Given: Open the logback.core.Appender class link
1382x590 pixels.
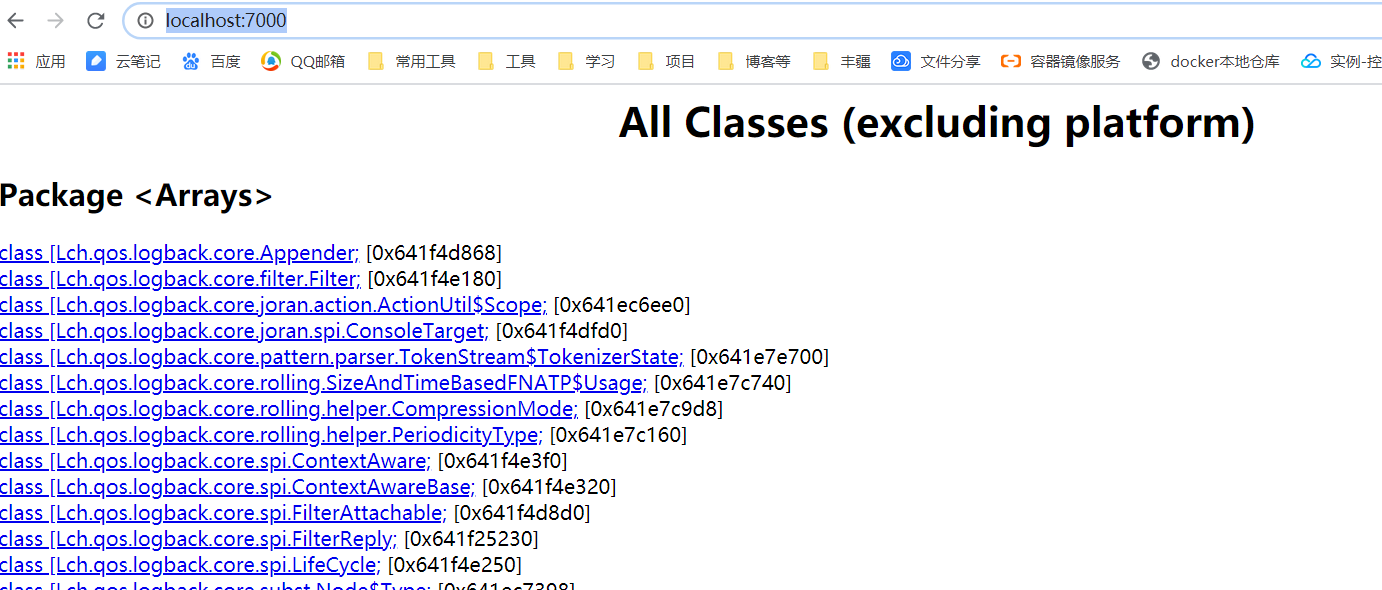Looking at the screenshot, I should click(x=178, y=252).
